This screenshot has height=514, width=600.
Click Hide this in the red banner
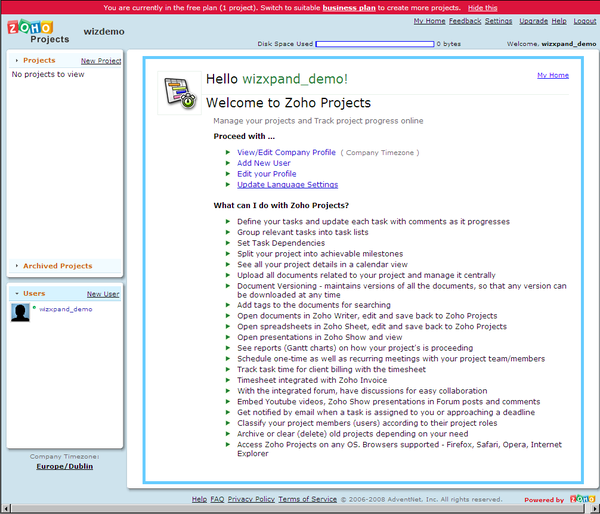point(483,8)
